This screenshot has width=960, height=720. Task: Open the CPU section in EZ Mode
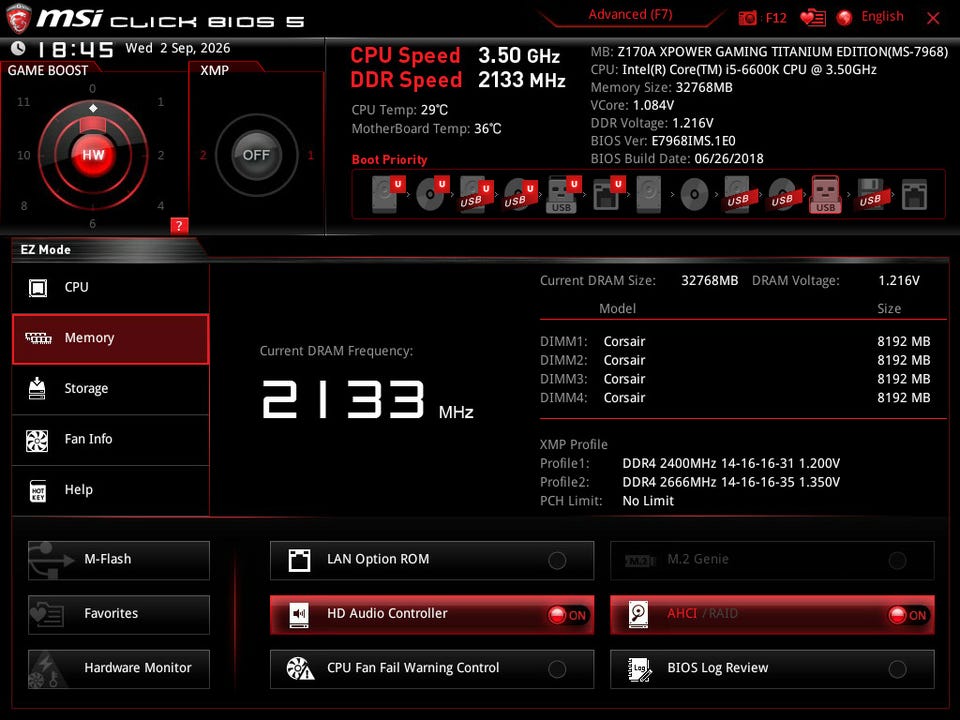click(x=110, y=288)
